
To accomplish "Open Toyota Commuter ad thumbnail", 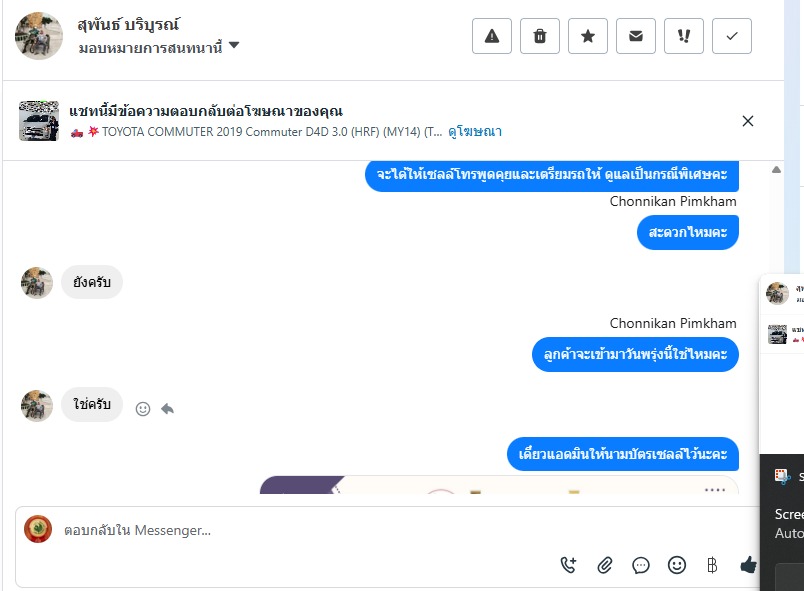I will point(39,121).
